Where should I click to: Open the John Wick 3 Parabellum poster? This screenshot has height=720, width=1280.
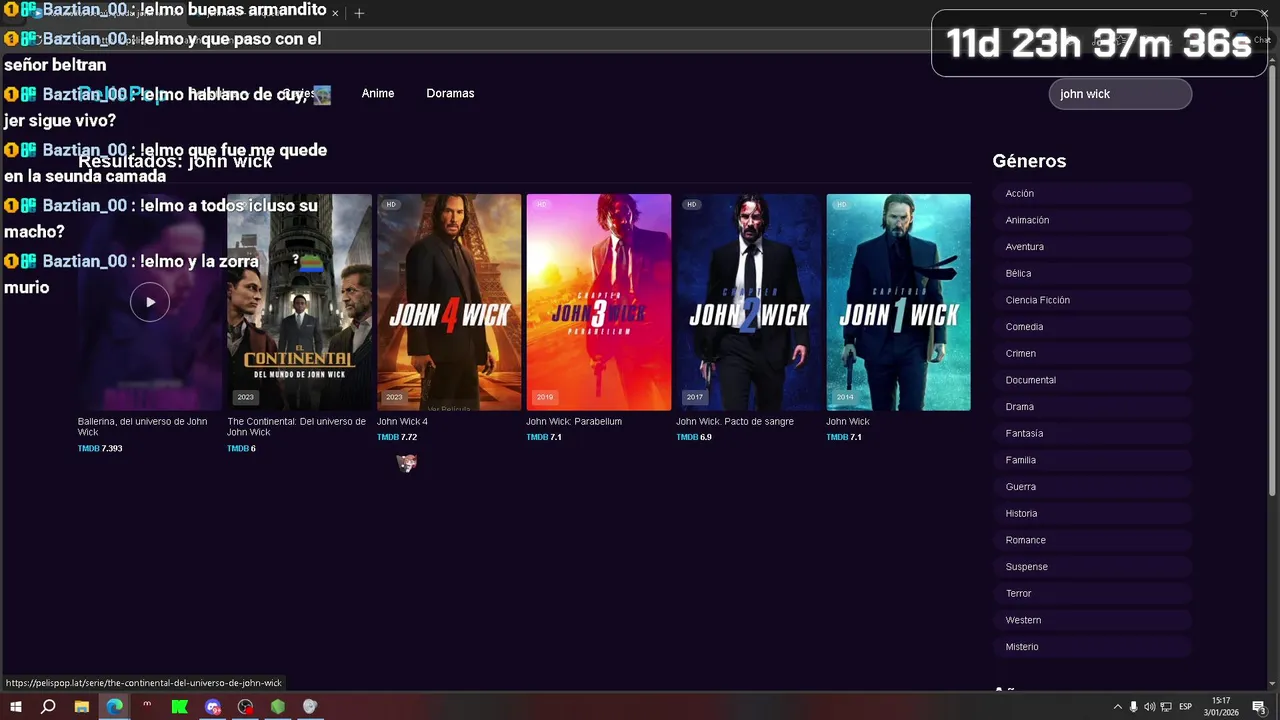pos(599,302)
